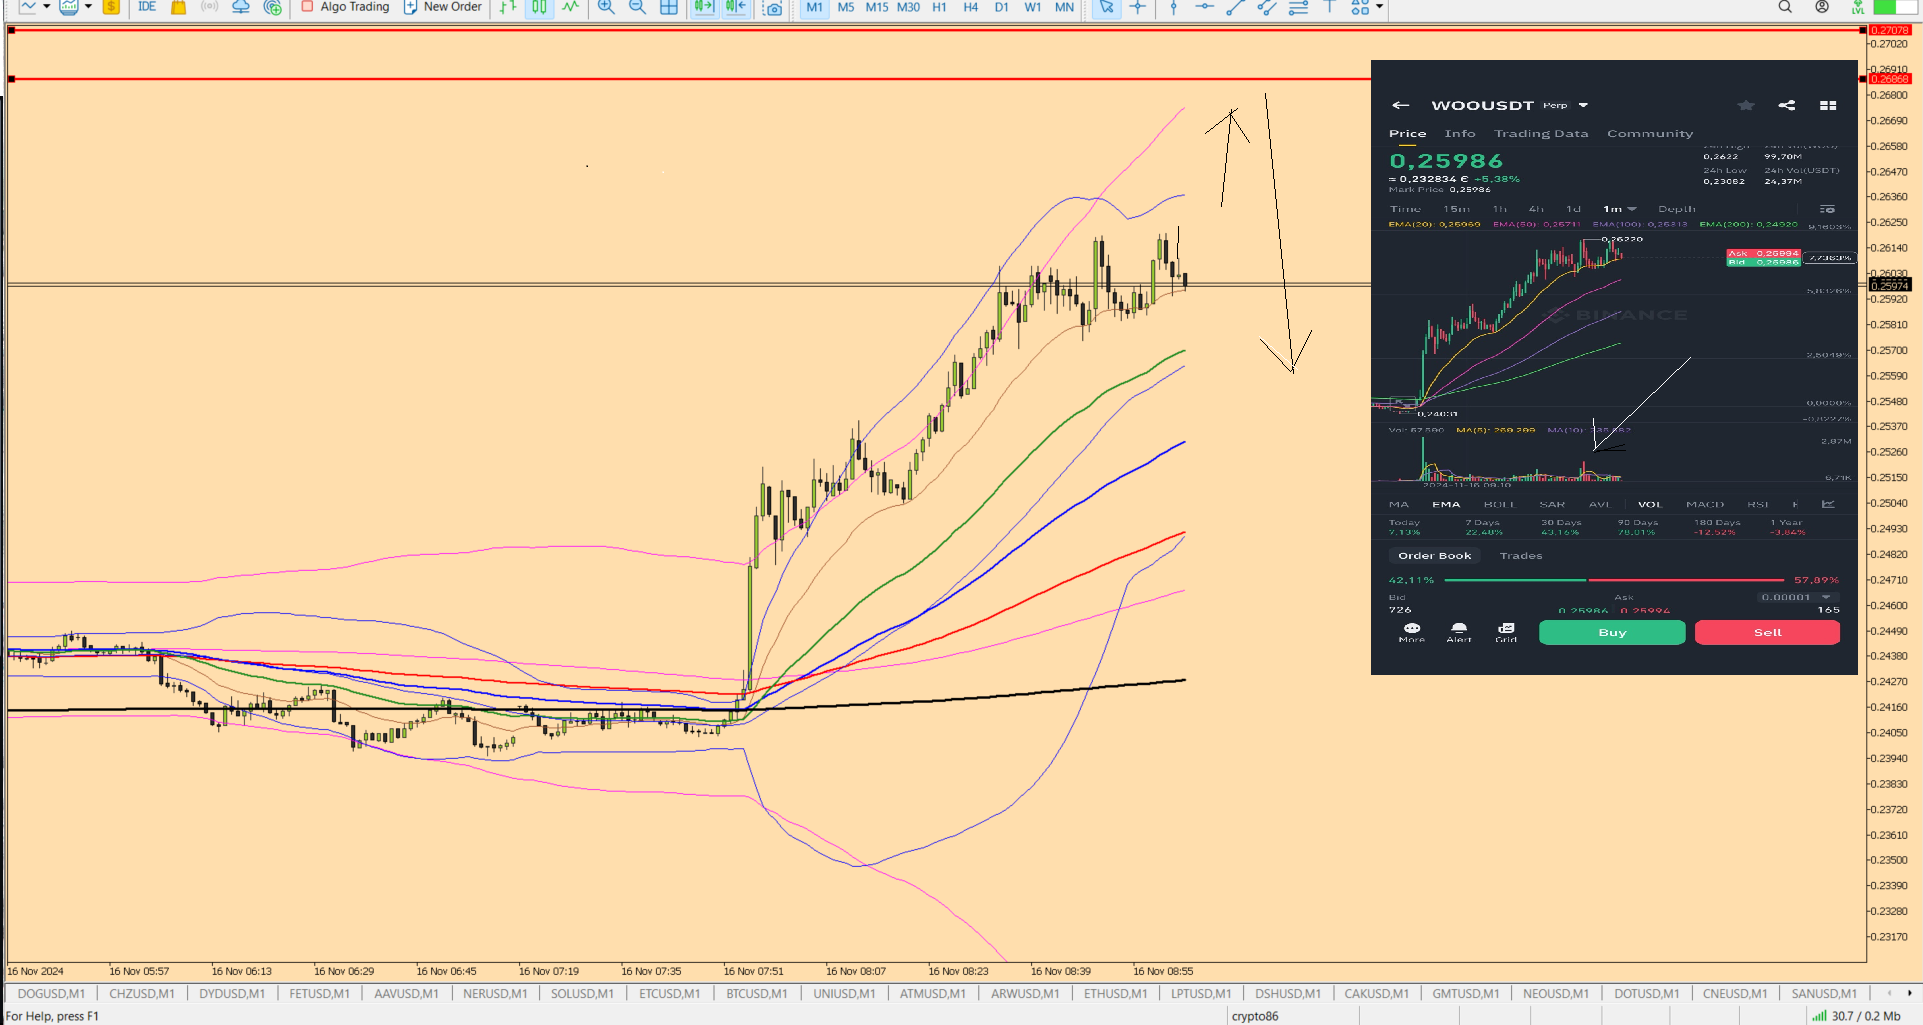This screenshot has width=1923, height=1025.
Task: Click the back arrow beside WOOUSDT
Action: [1401, 105]
